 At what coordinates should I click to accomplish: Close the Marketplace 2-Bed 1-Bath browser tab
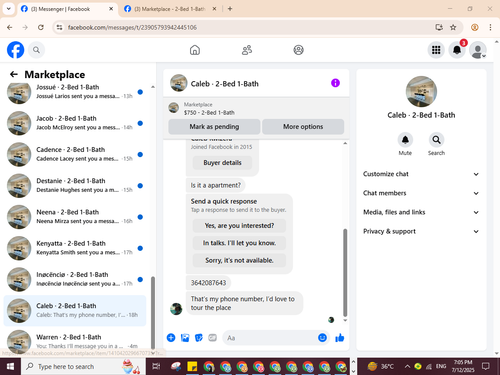coord(215,9)
